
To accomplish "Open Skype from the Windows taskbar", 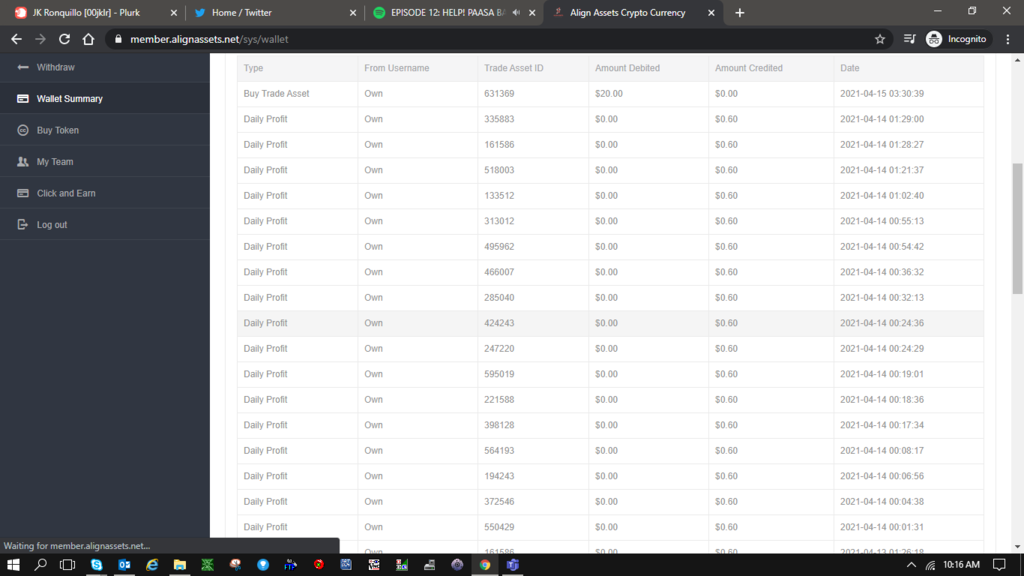I will [x=96, y=565].
